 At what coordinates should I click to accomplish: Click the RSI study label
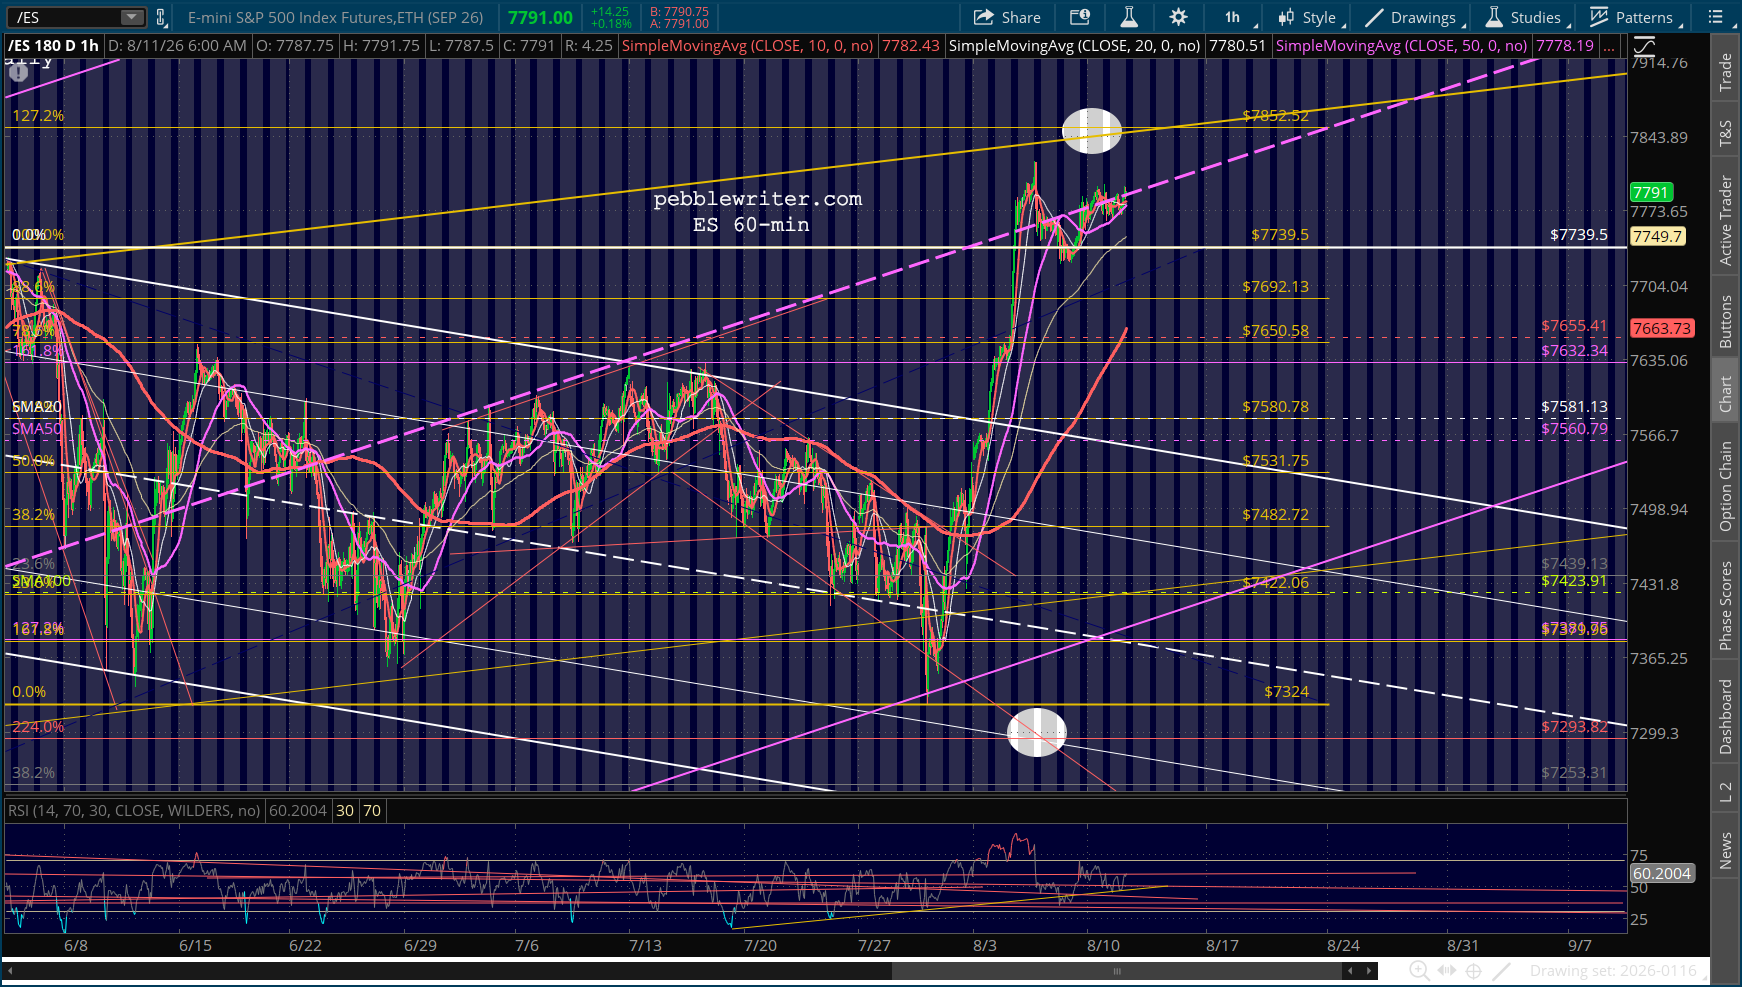click(x=134, y=811)
